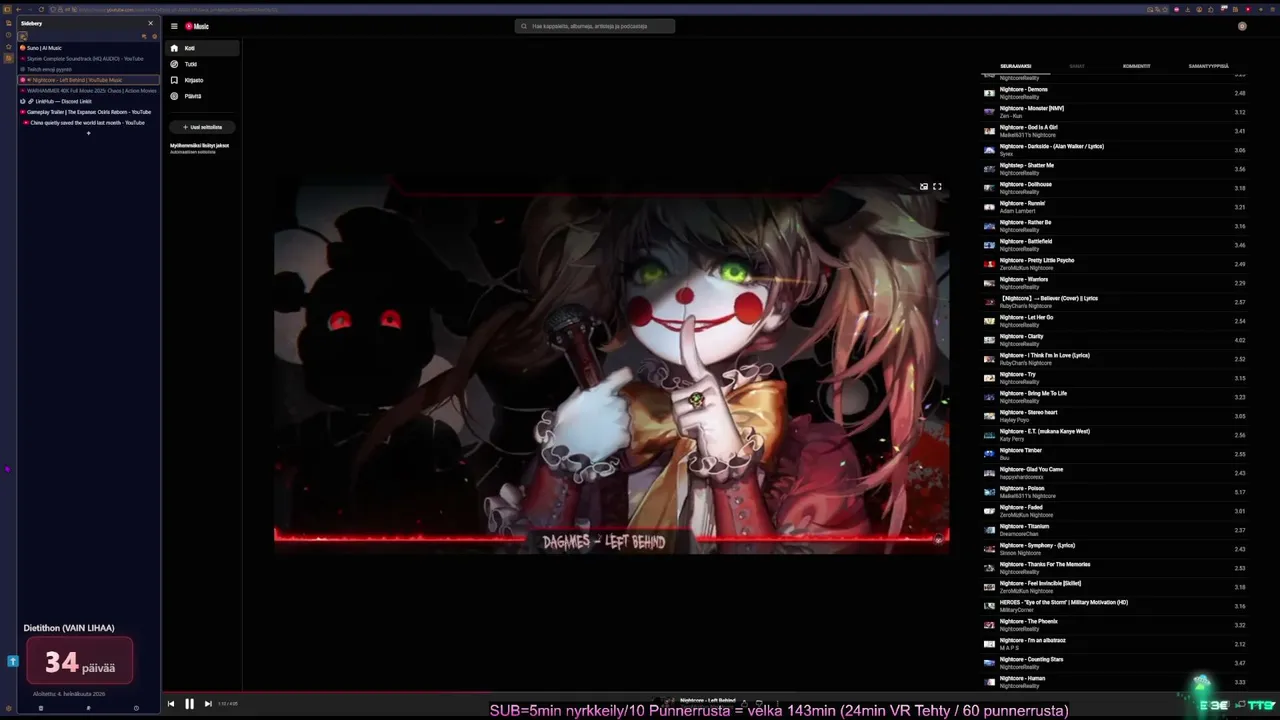Open miniplayer from video overlay

pyautogui.click(x=924, y=187)
